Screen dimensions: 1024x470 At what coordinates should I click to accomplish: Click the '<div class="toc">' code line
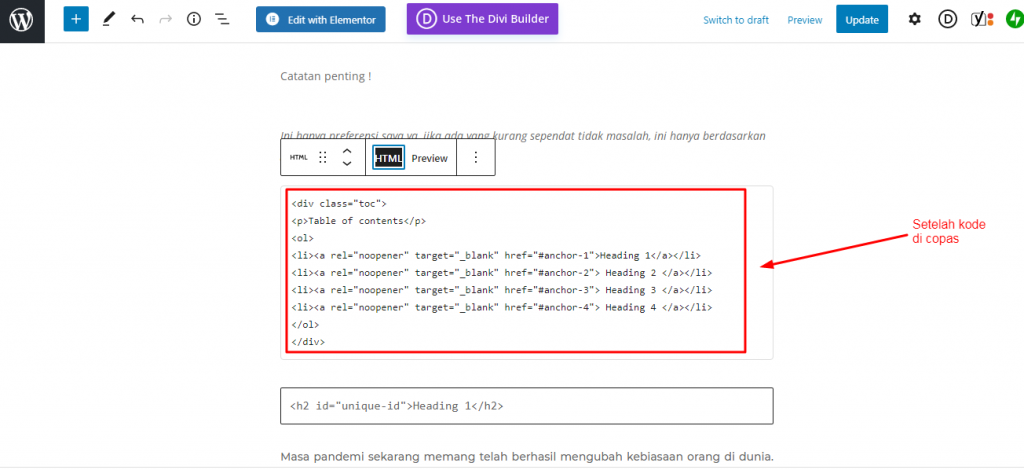(339, 204)
